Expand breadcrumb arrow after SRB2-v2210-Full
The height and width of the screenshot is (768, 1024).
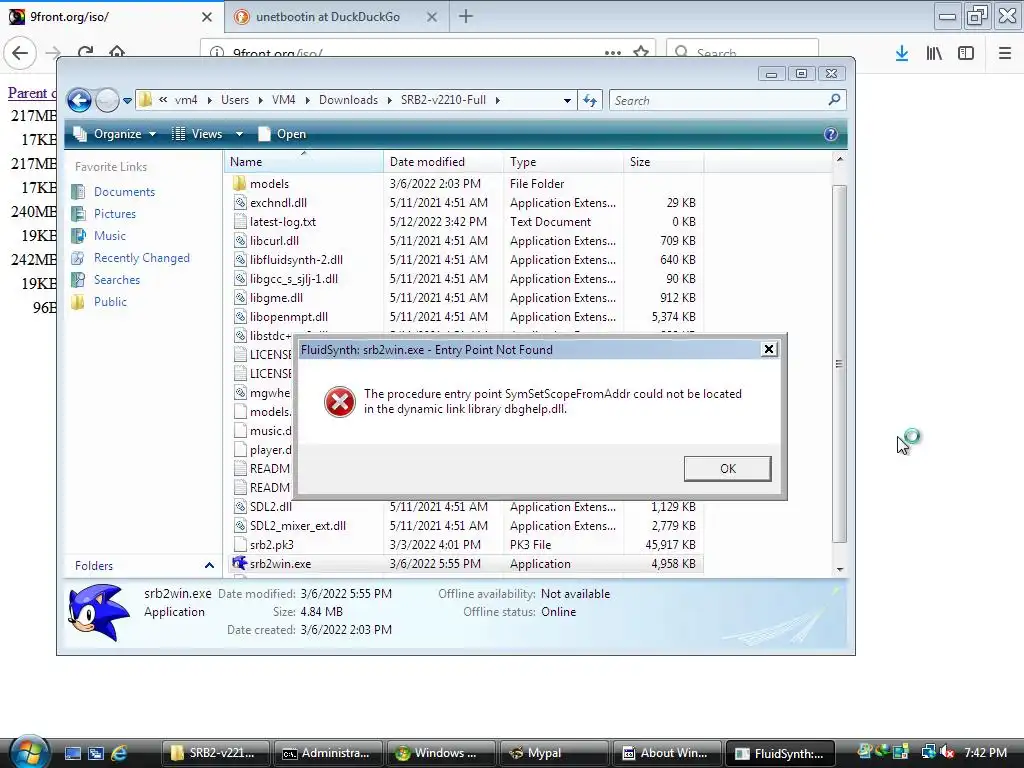click(x=498, y=100)
